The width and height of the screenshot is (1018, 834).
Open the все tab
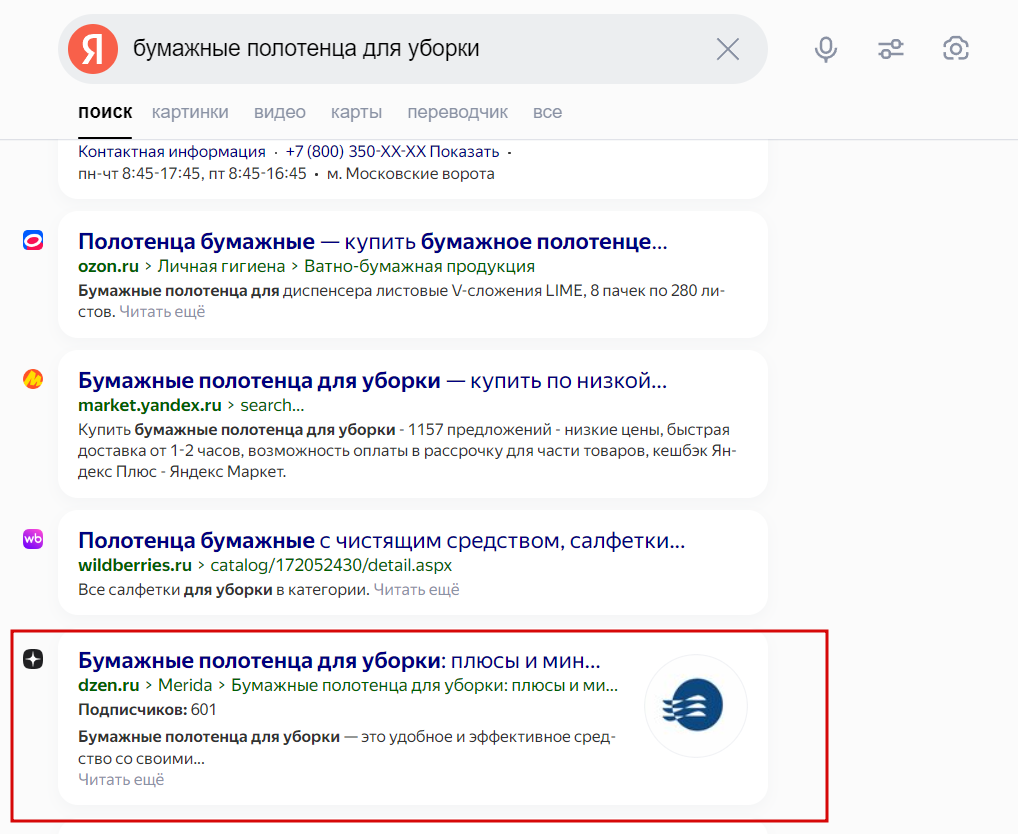[547, 112]
